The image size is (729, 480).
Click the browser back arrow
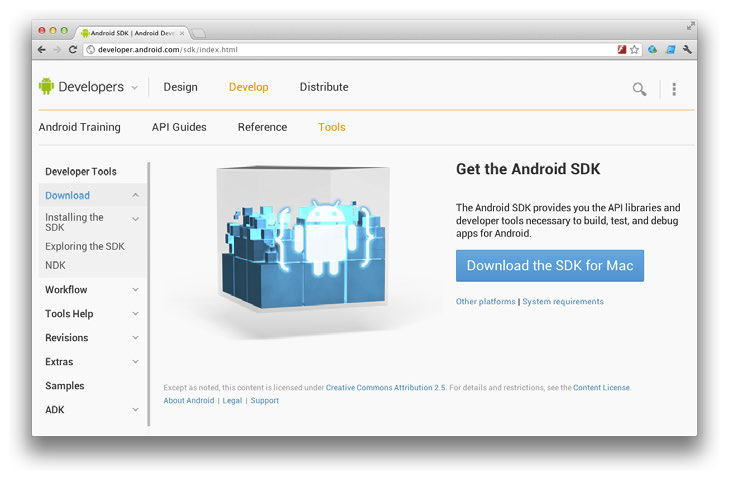click(x=42, y=49)
